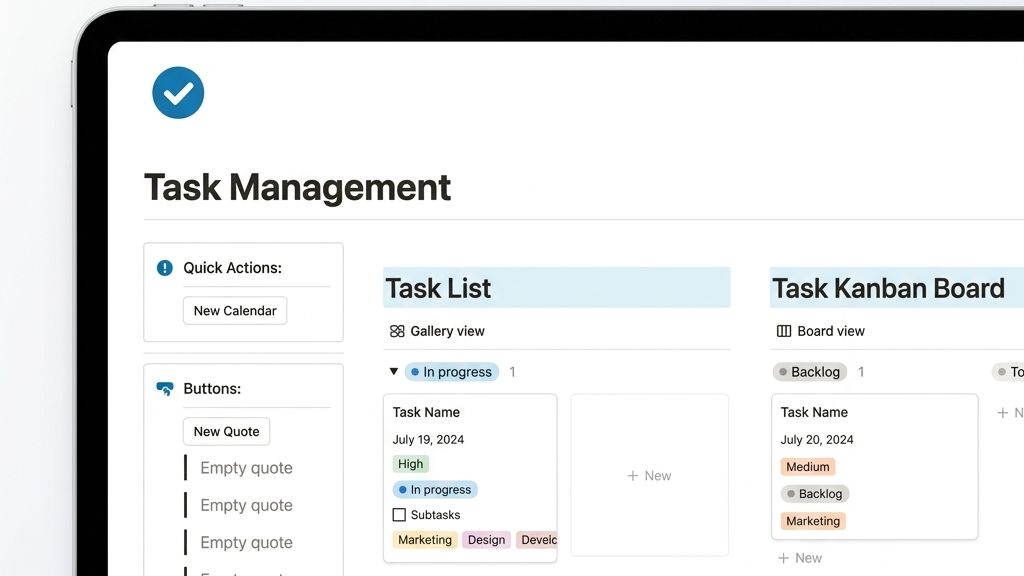The height and width of the screenshot is (576, 1024).
Task: Click the Backlog status pill on the card
Action: [x=814, y=494]
